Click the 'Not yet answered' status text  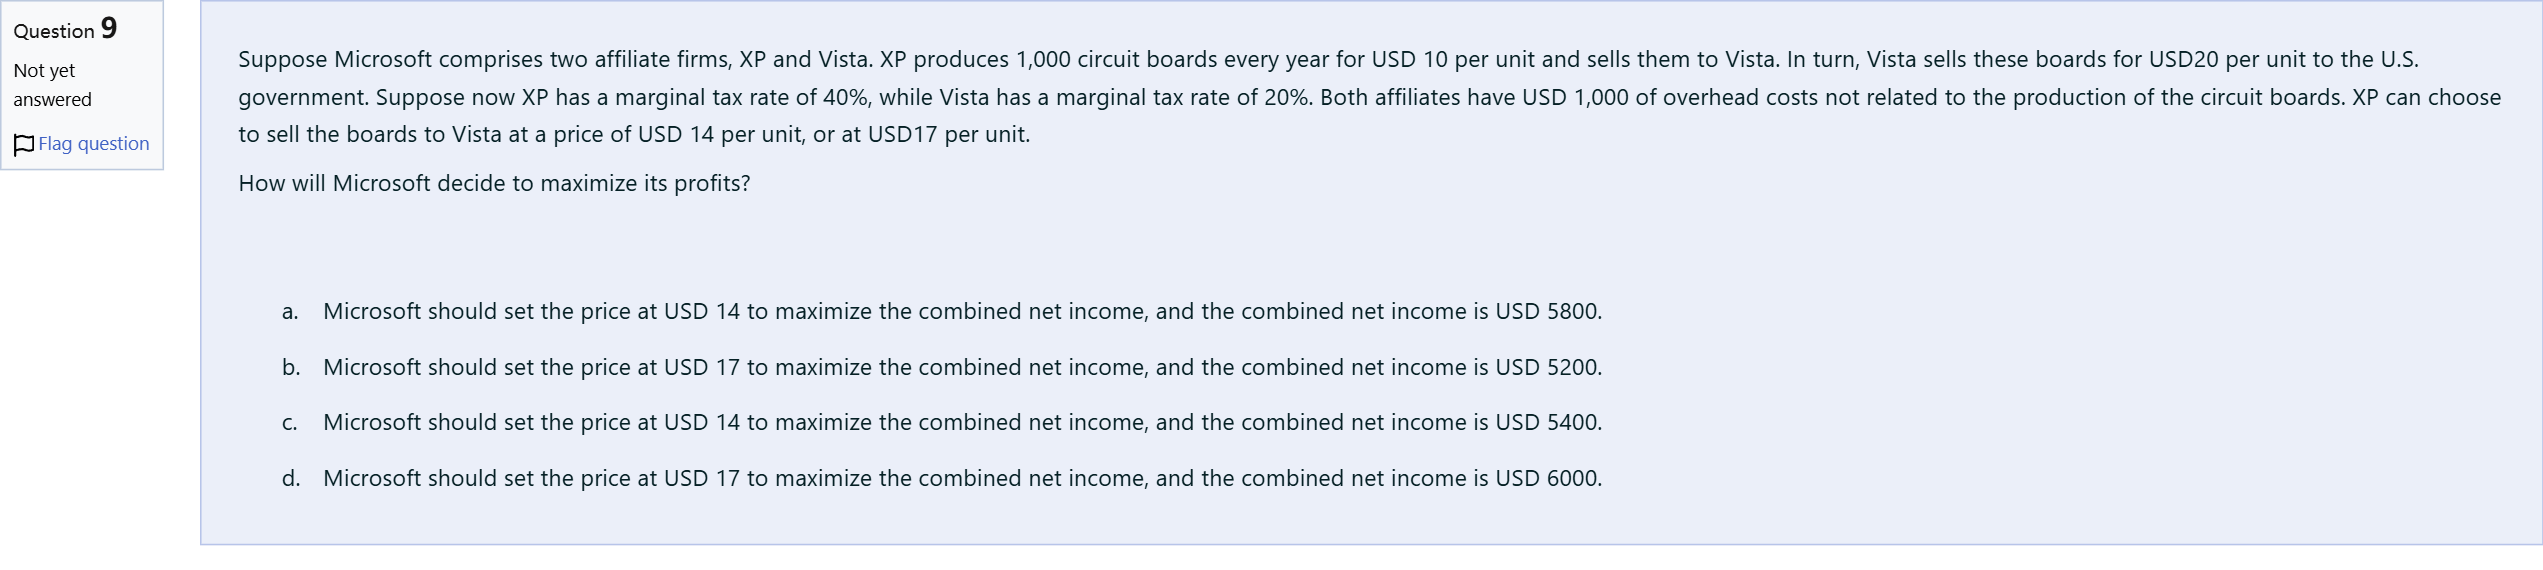[x=52, y=85]
